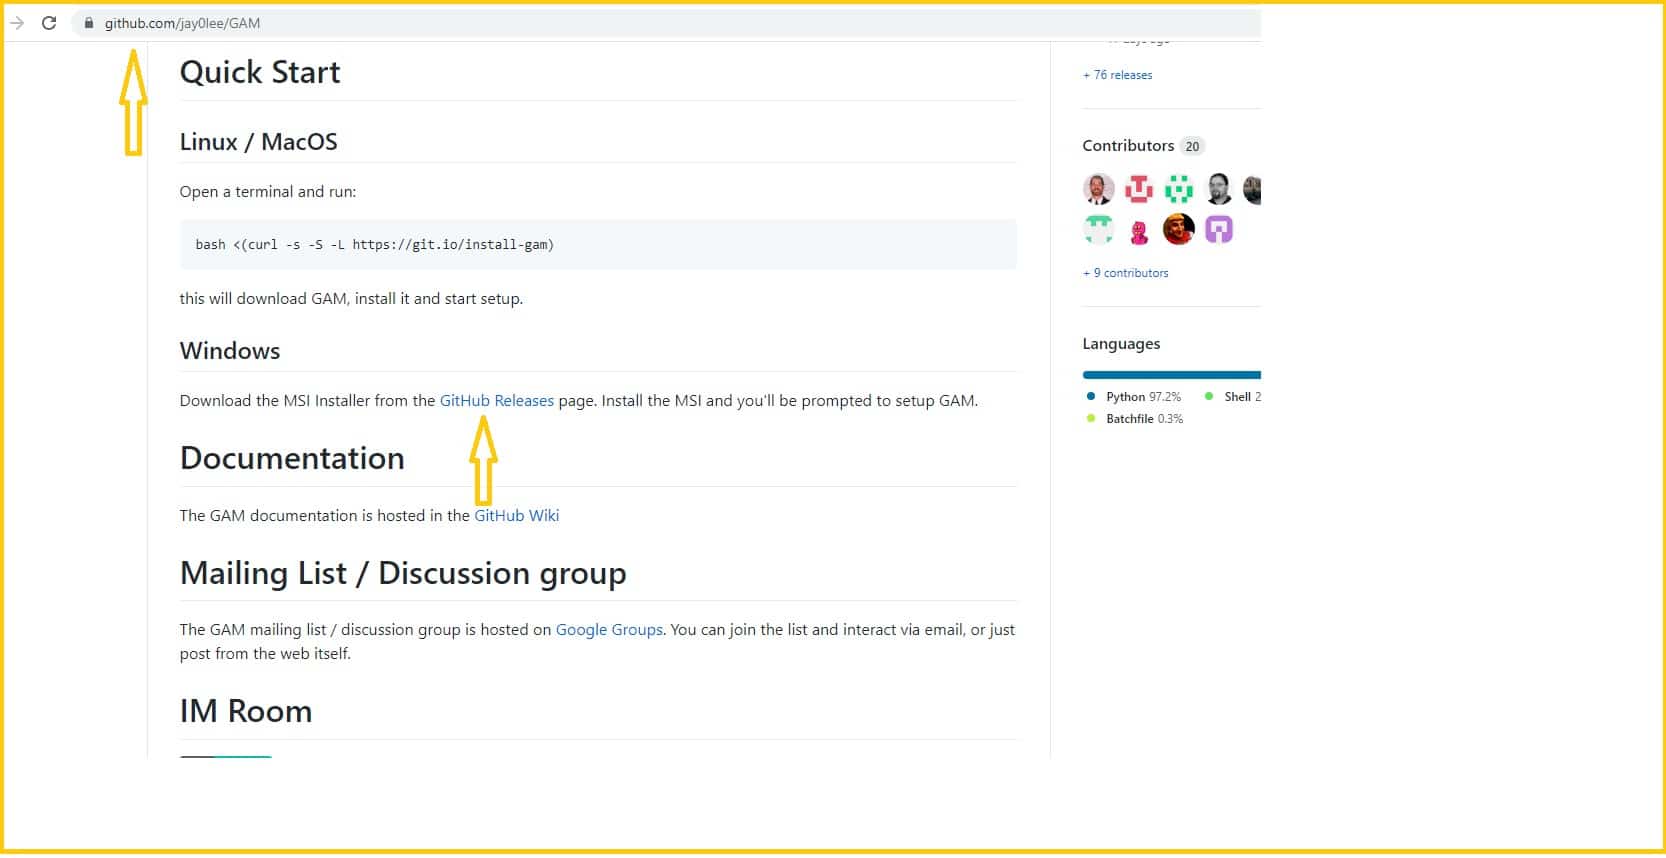Open the red pixel-art contributor avatar
The image size is (1666, 858).
coord(1138,189)
